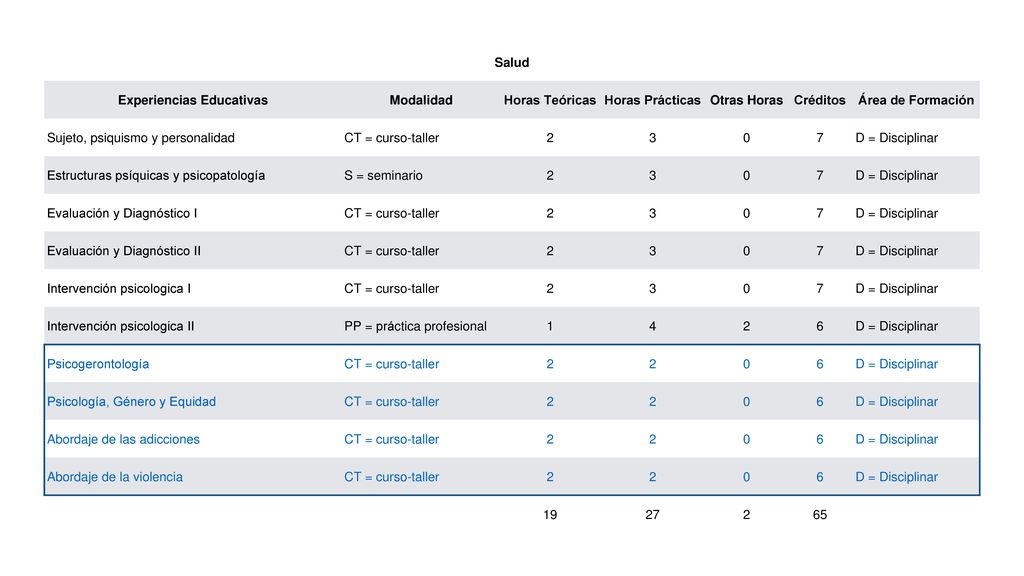1024x576 pixels.
Task: Open Psicología, Género y Equidad link
Action: click(x=131, y=402)
